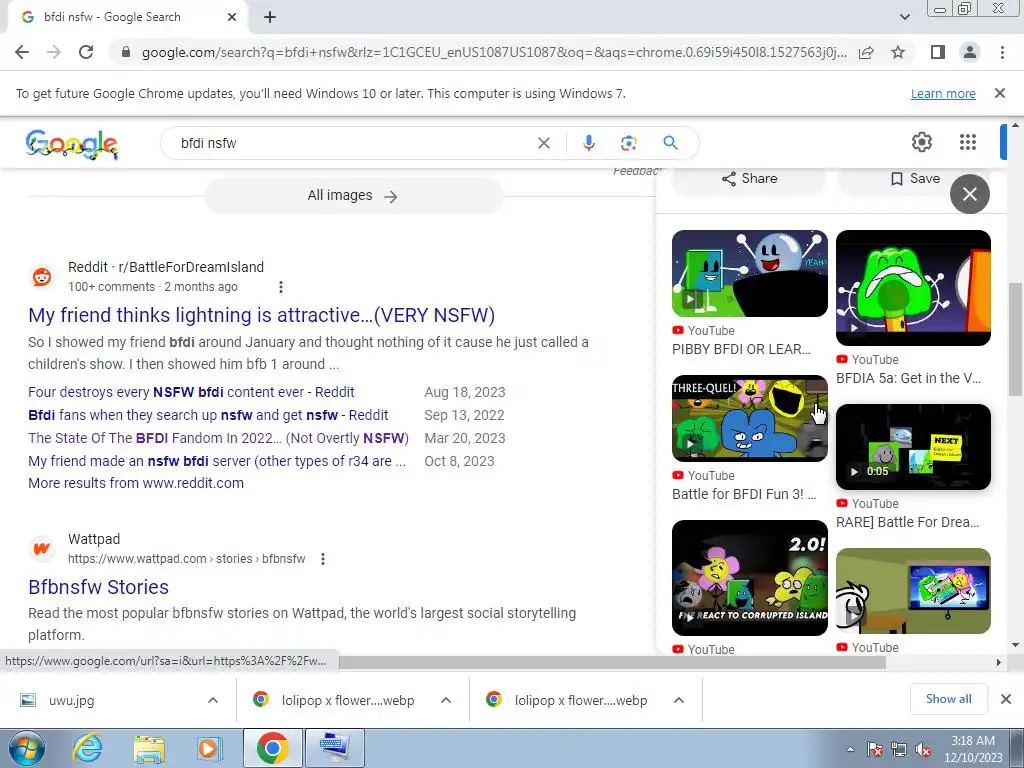Open downloaded file uwu.jpg
The image size is (1024, 768).
[x=71, y=701]
